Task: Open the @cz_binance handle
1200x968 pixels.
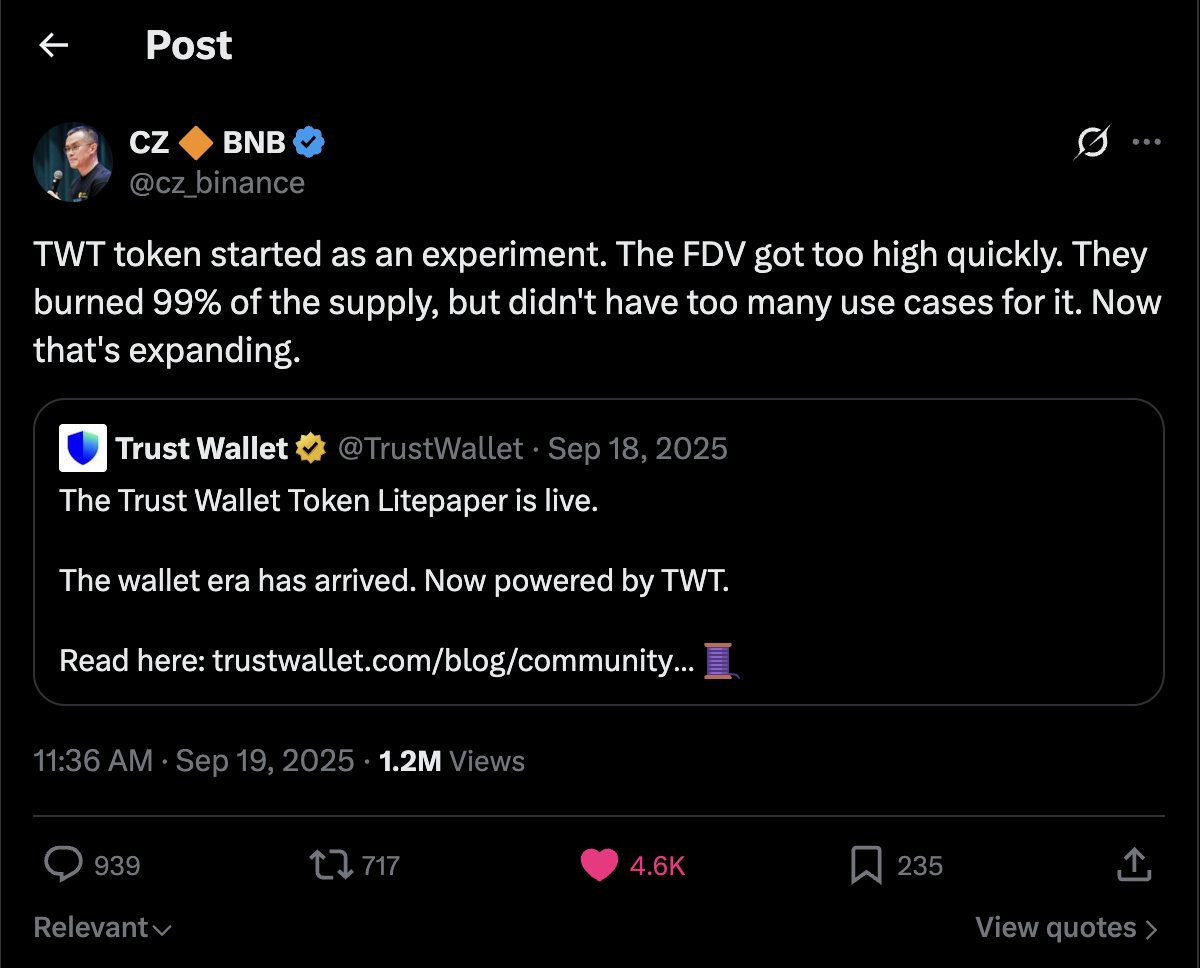Action: (x=216, y=183)
